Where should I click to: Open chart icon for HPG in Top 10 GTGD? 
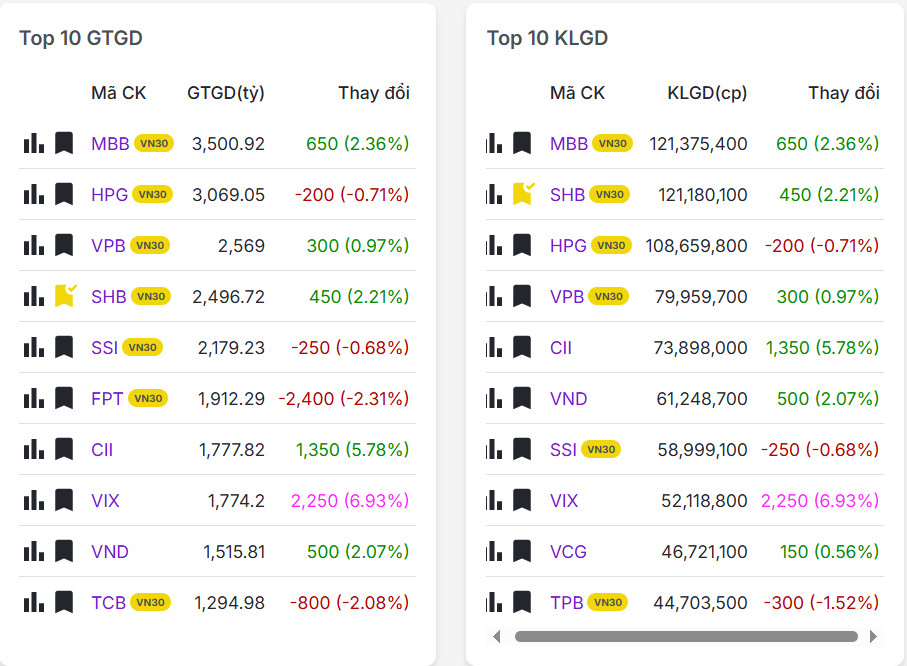tap(34, 194)
